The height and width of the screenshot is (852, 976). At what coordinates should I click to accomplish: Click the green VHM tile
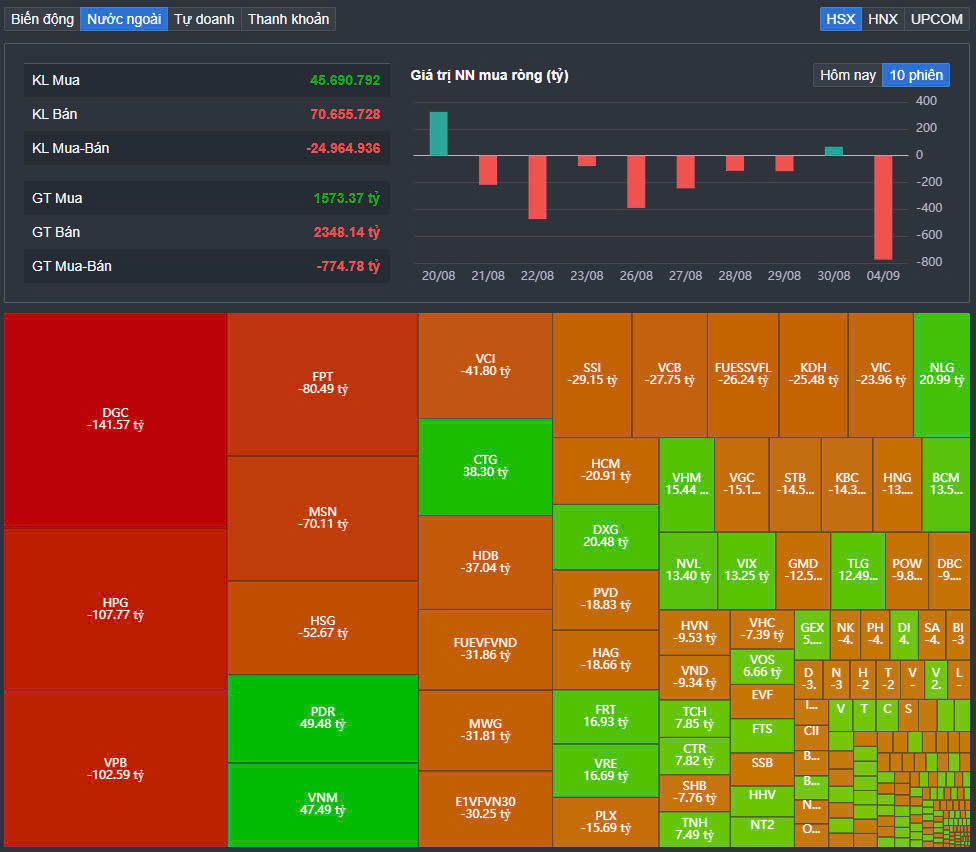[x=687, y=484]
